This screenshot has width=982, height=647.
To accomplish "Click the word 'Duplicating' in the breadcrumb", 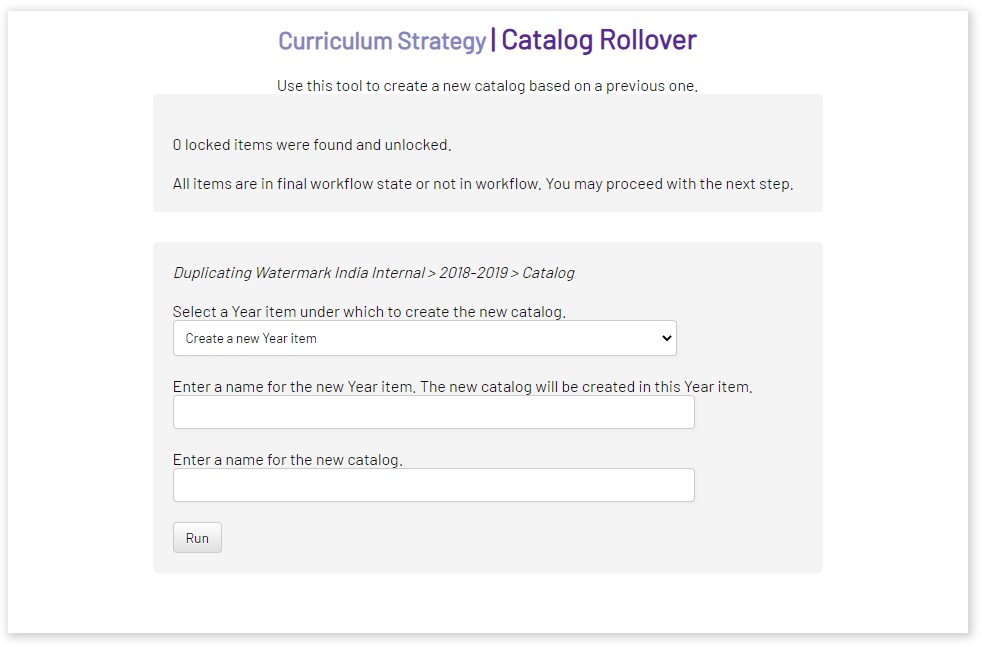I will point(212,273).
